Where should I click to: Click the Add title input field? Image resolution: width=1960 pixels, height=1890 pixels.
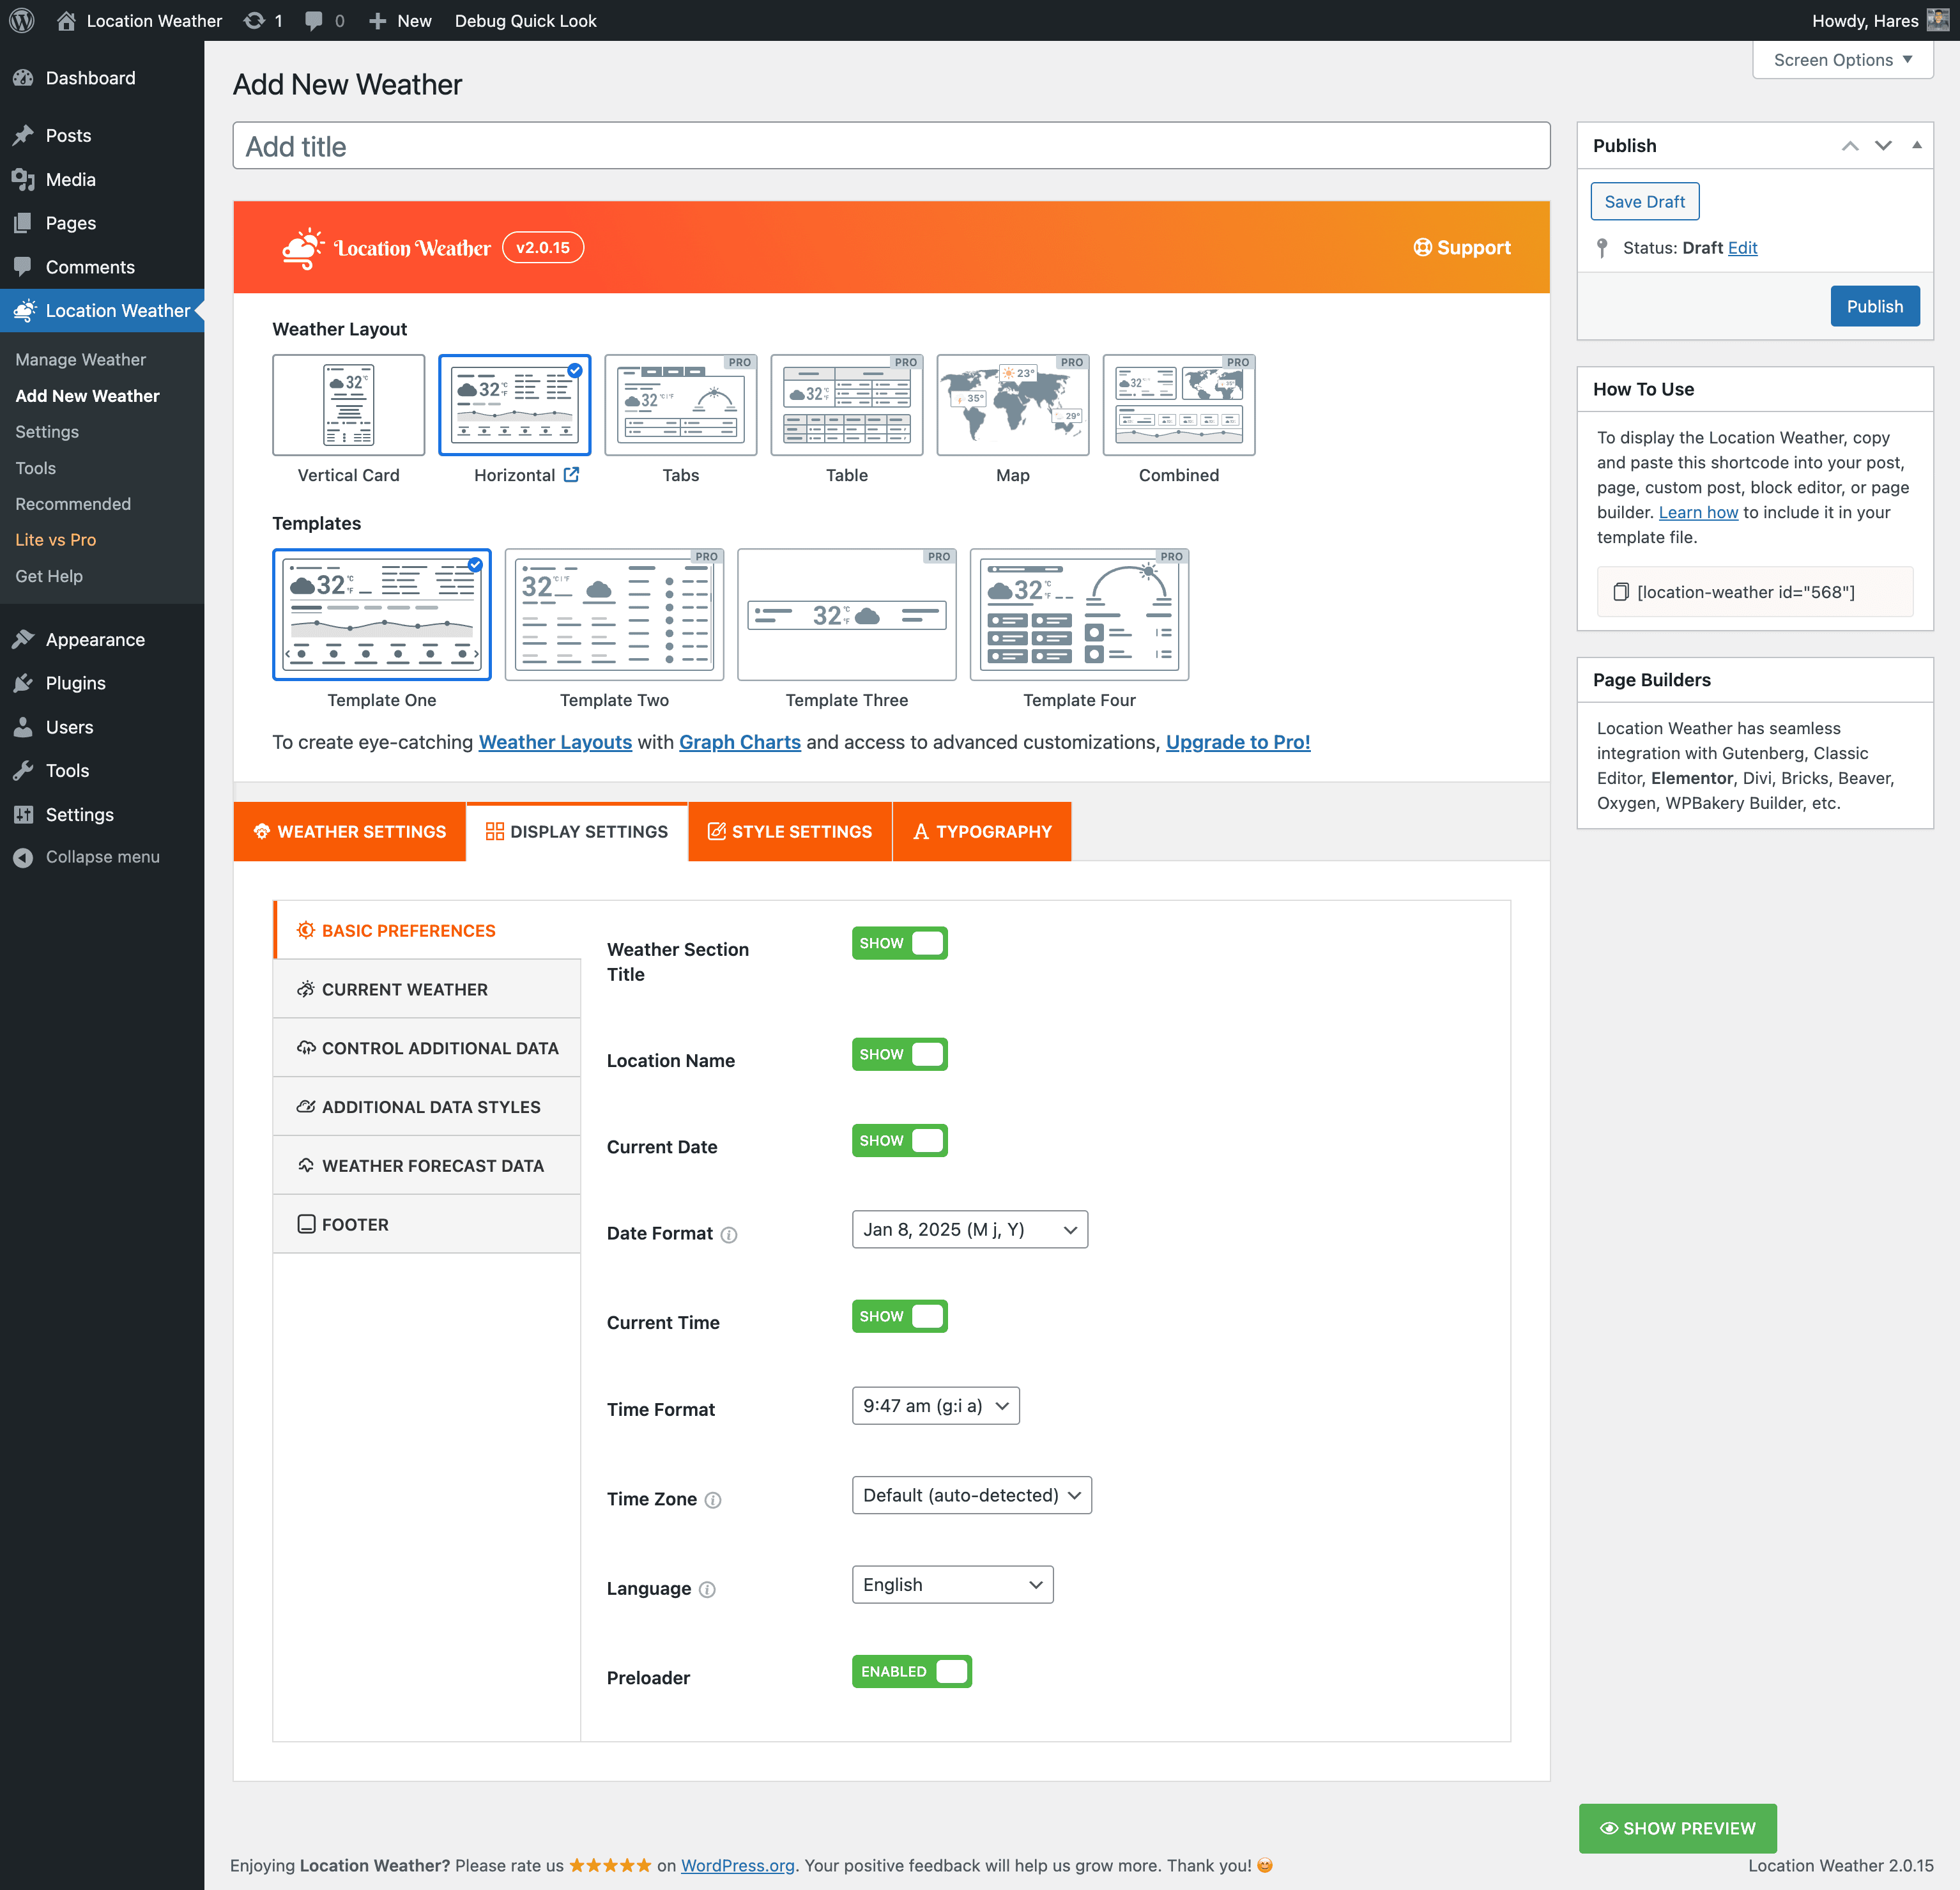pos(890,146)
